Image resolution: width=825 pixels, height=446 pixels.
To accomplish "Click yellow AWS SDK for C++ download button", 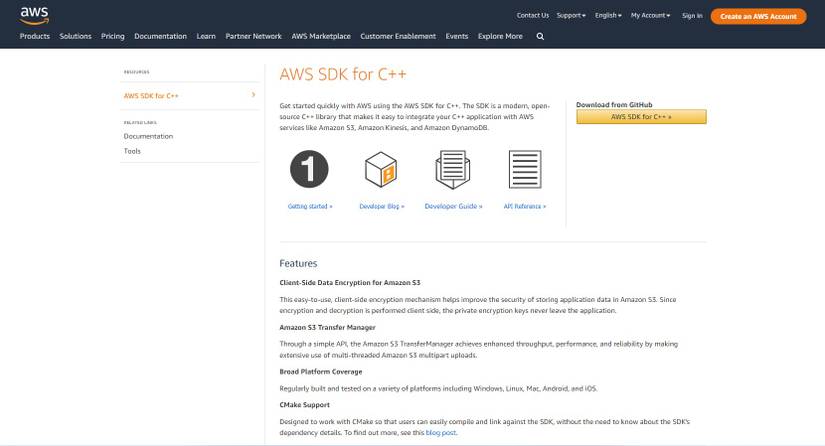I will tap(641, 117).
